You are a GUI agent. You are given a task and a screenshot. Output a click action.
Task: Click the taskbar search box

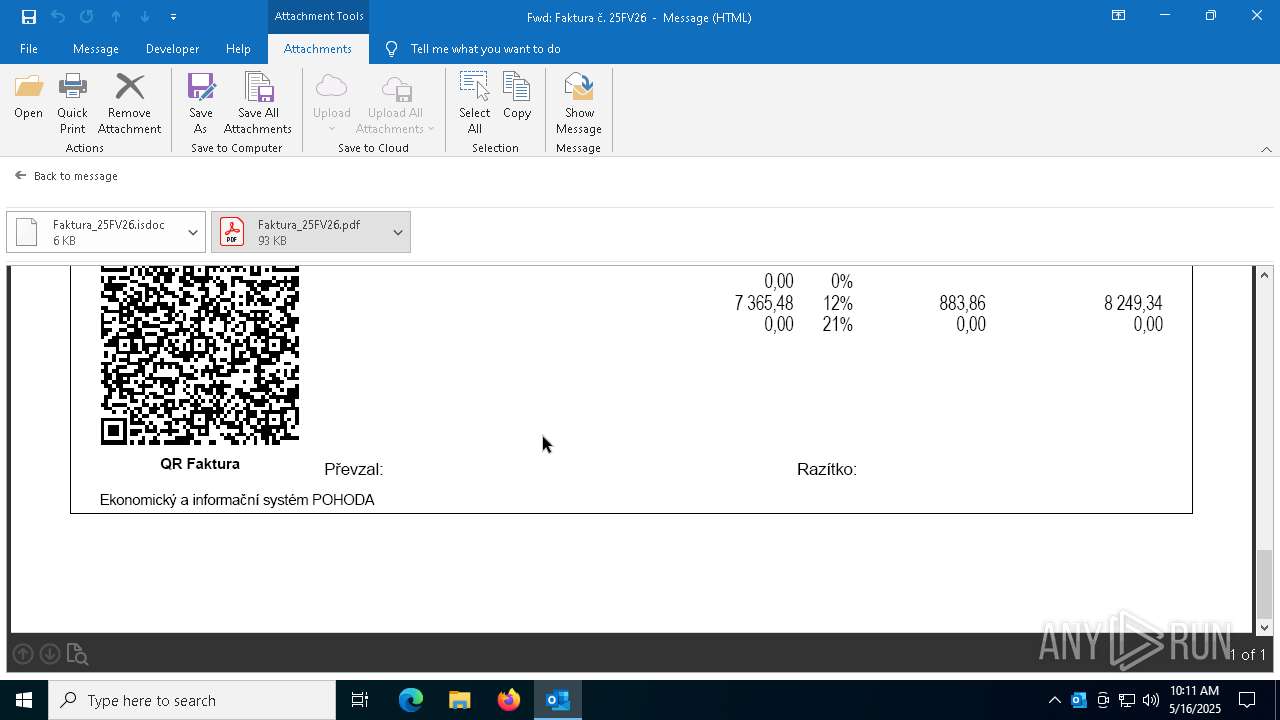tap(192, 700)
